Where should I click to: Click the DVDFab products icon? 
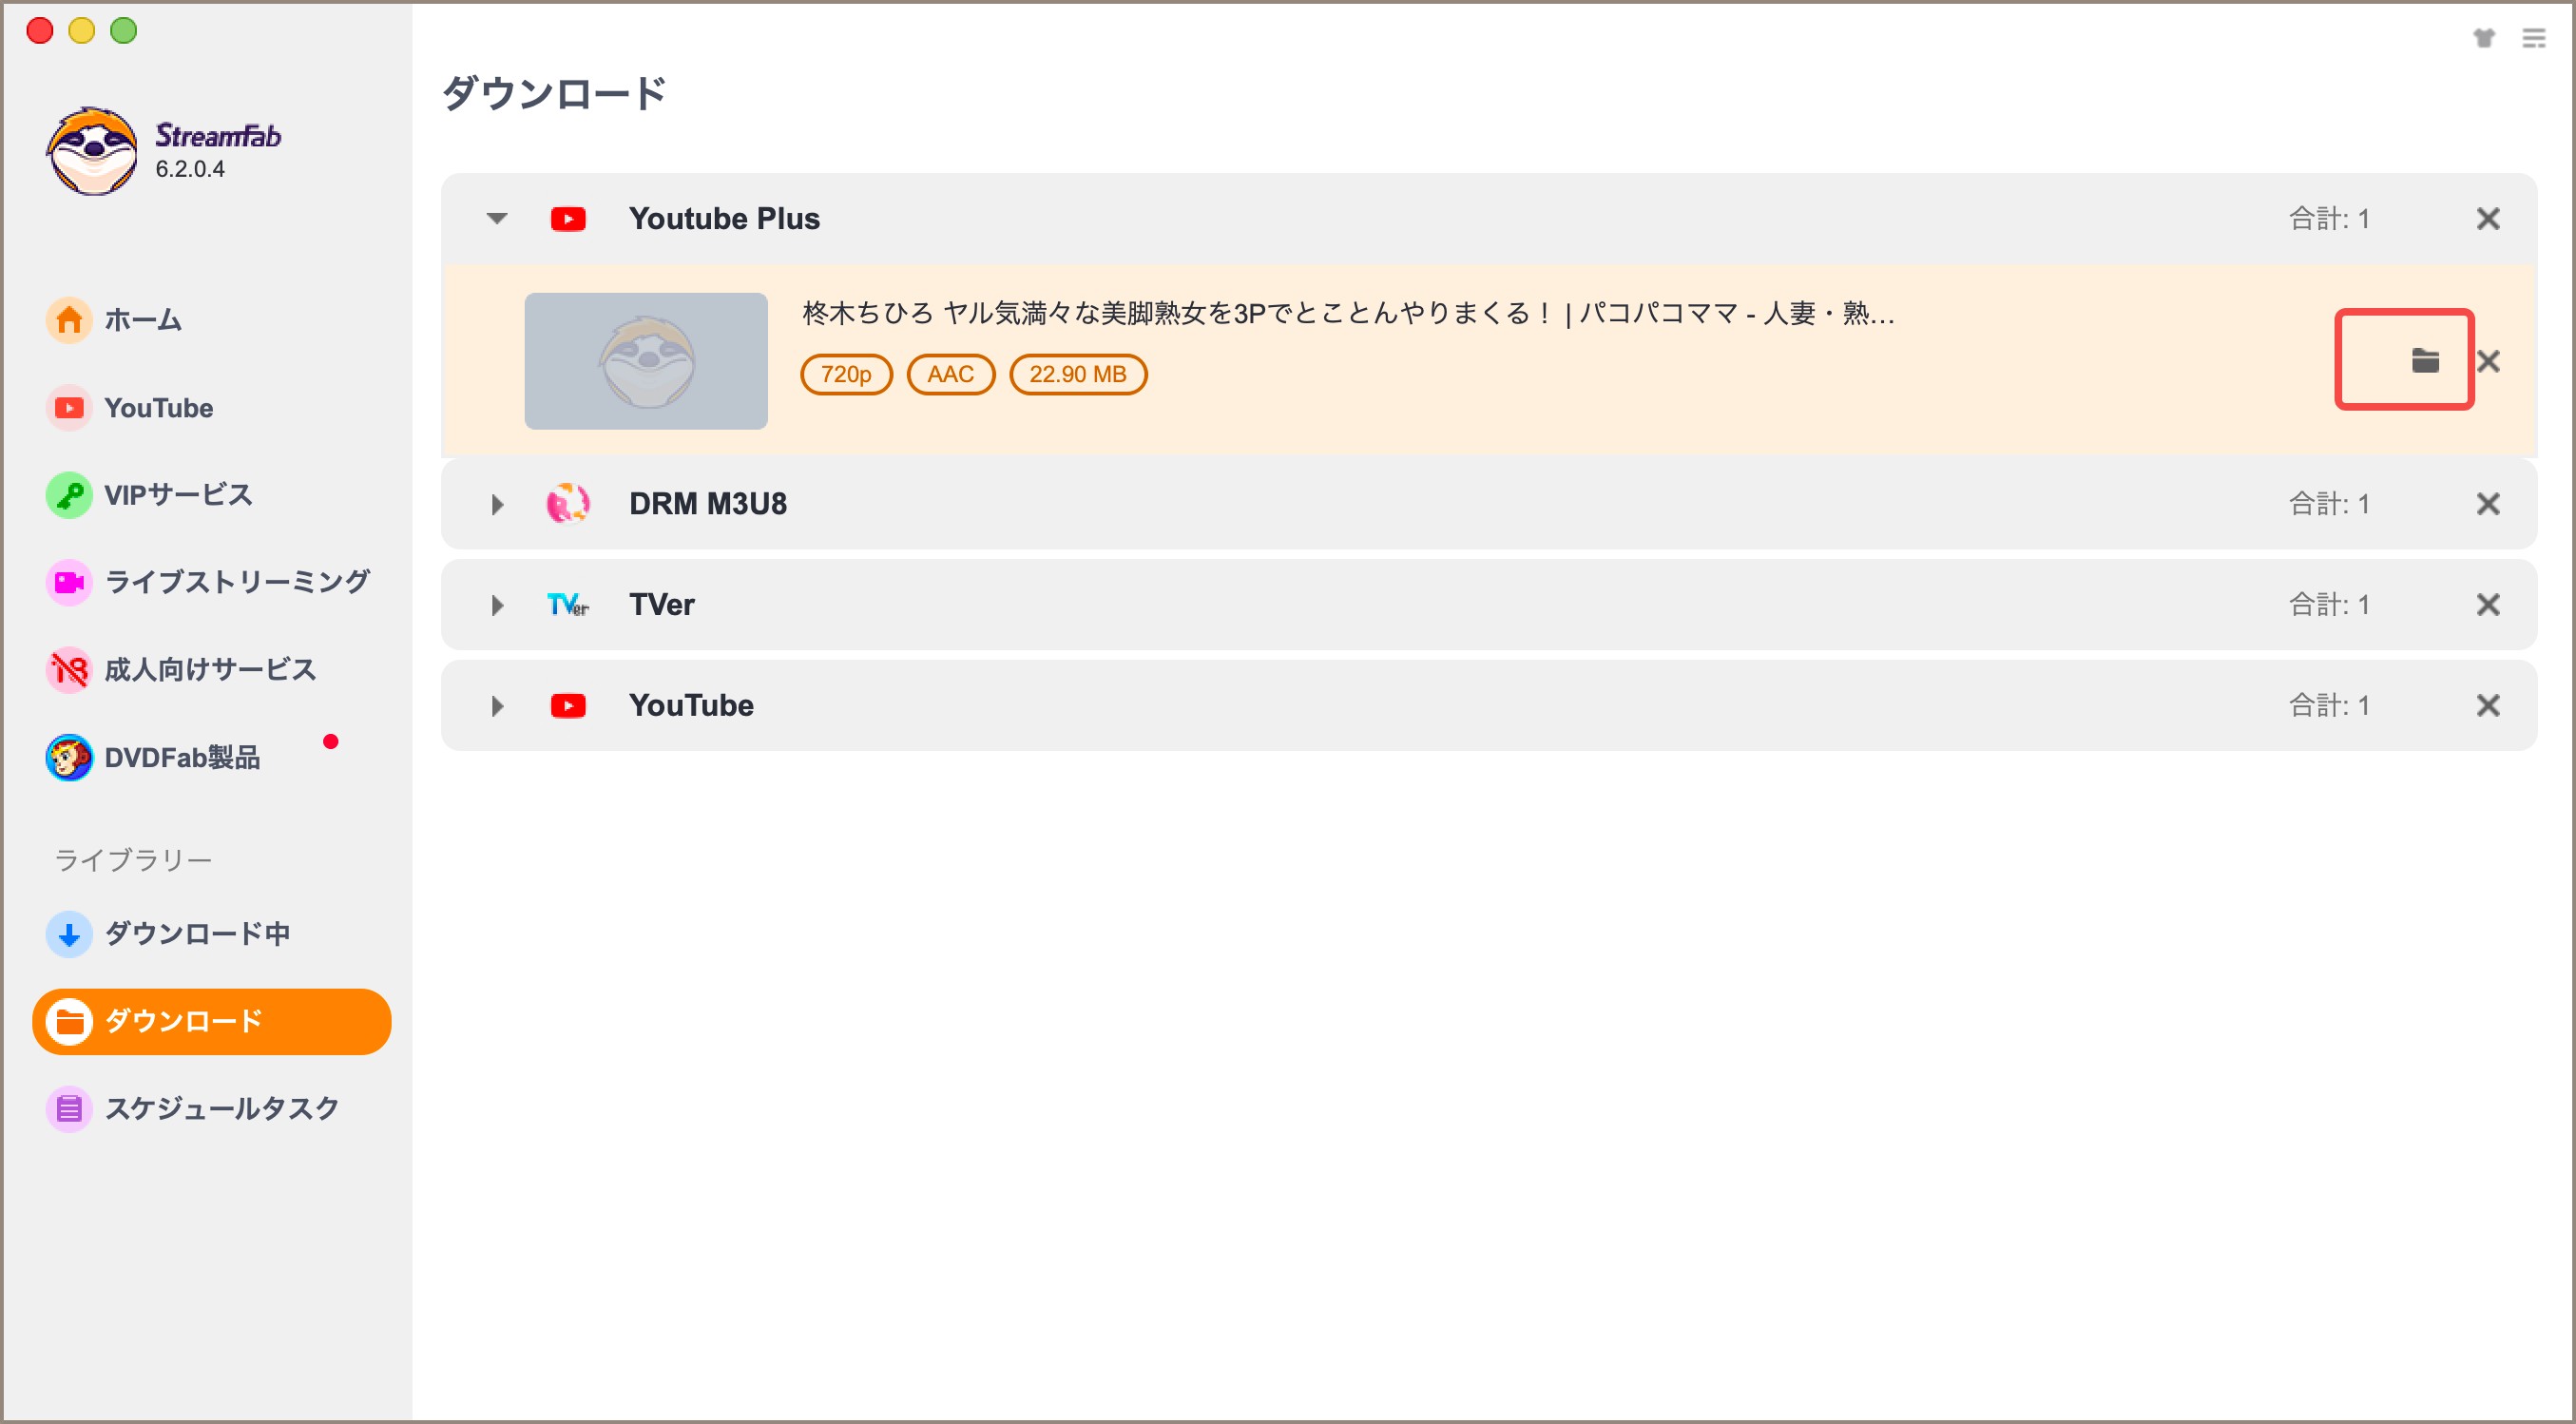[x=69, y=758]
